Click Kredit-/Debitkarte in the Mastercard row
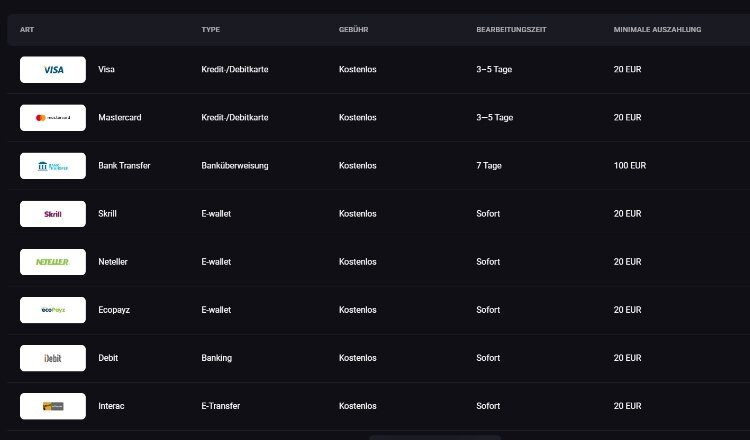750x440 pixels. [235, 118]
